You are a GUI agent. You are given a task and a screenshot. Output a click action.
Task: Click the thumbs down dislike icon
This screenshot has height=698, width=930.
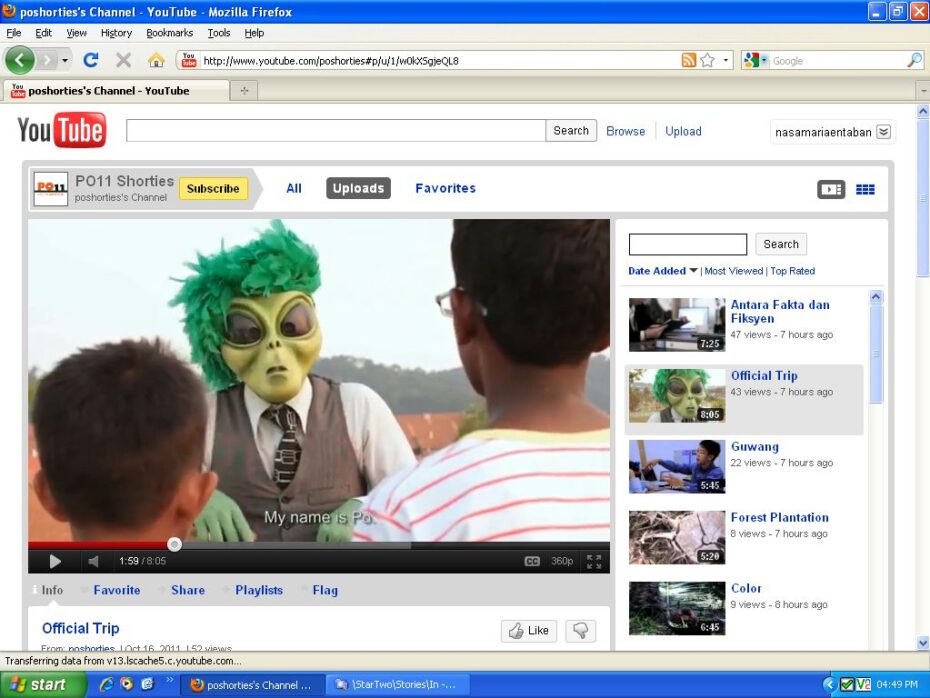581,630
